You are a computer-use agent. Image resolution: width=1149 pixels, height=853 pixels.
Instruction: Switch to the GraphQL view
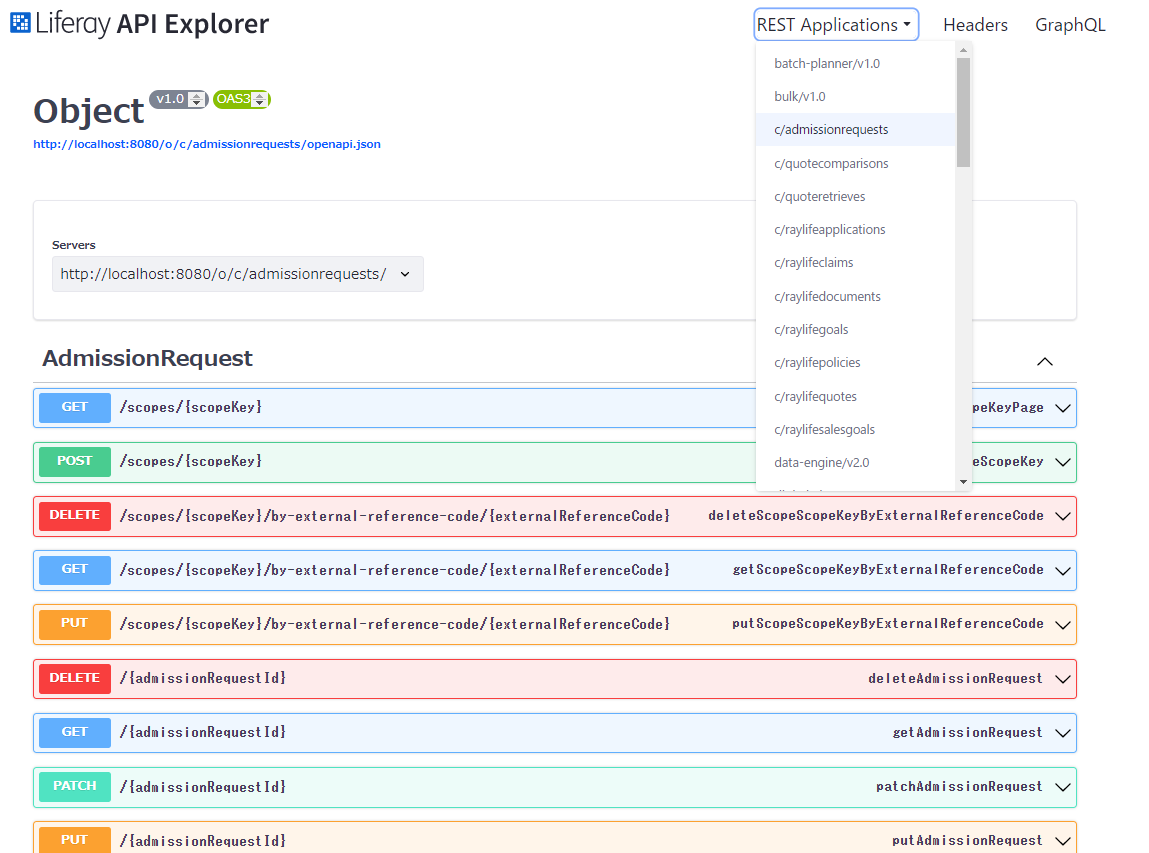1070,25
